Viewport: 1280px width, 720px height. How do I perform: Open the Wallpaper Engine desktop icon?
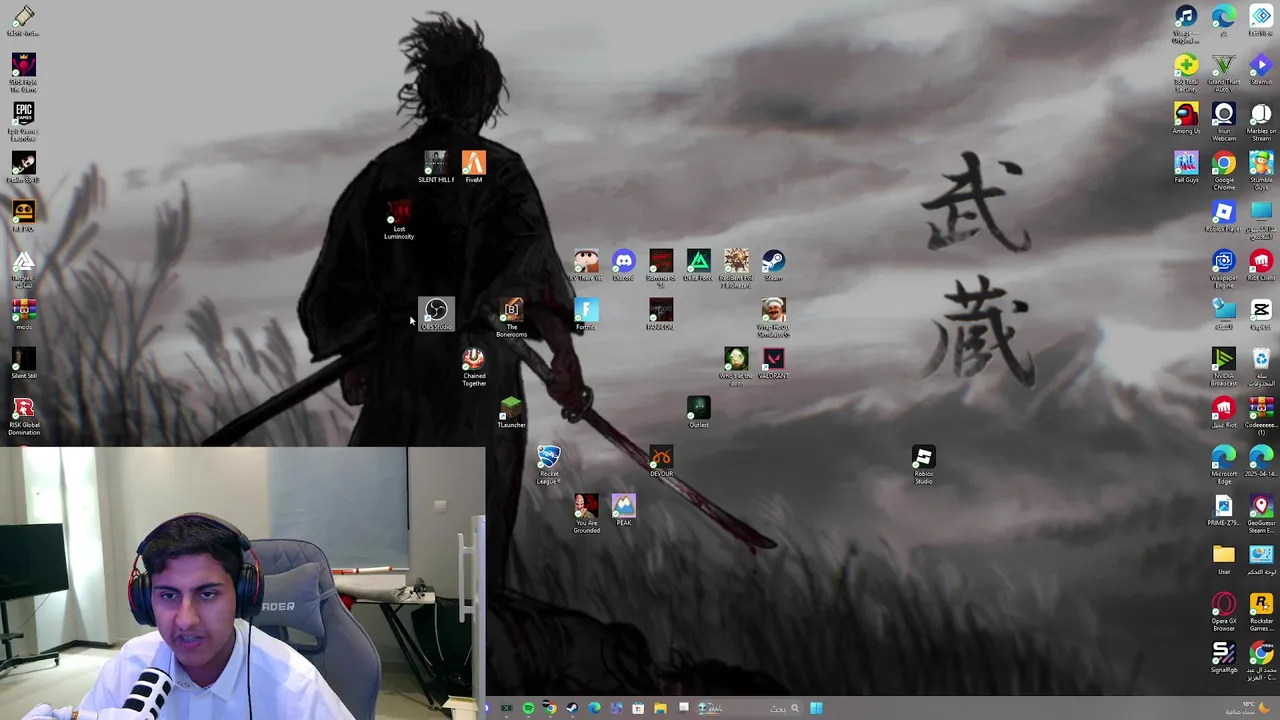[x=1224, y=269]
